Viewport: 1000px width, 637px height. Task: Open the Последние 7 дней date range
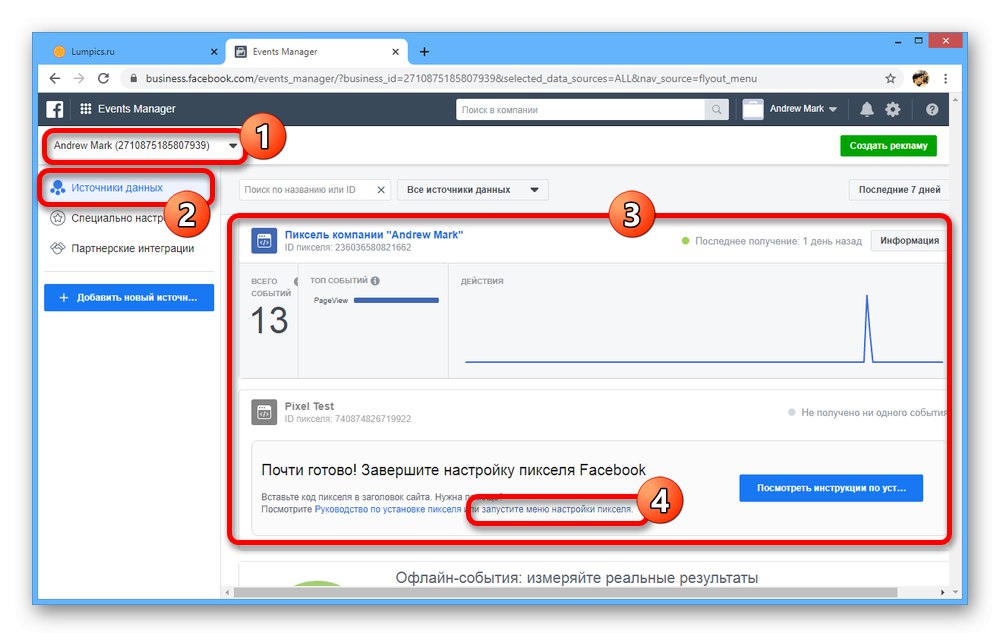point(899,190)
